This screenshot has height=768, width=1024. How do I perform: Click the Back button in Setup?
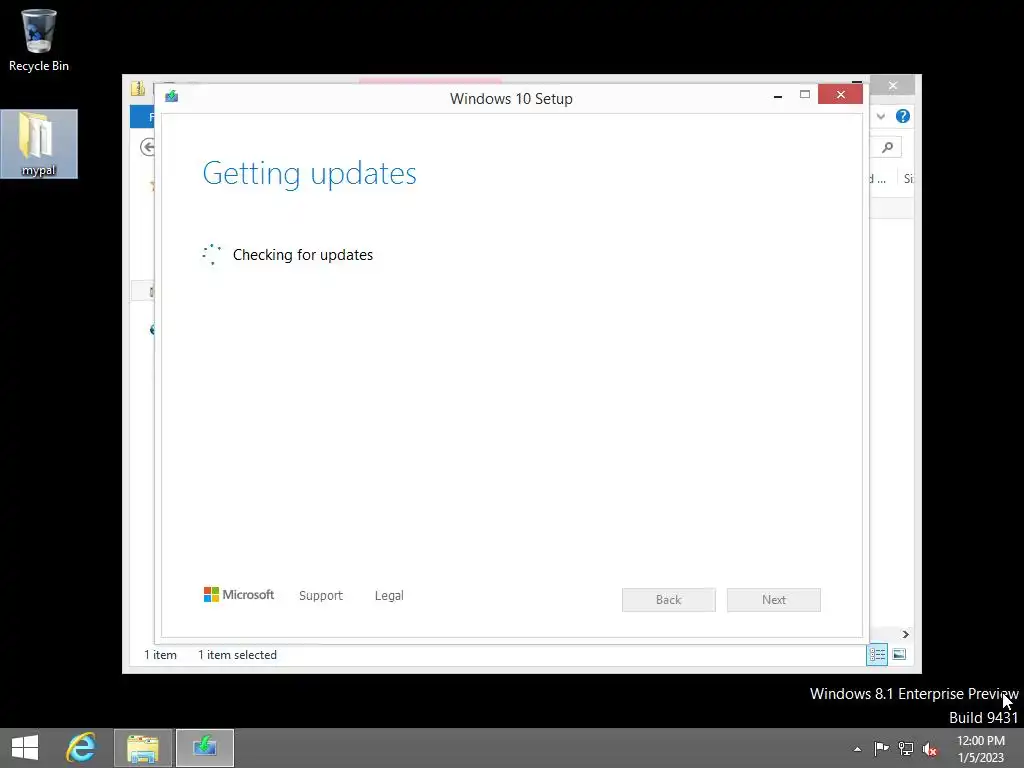[669, 600]
